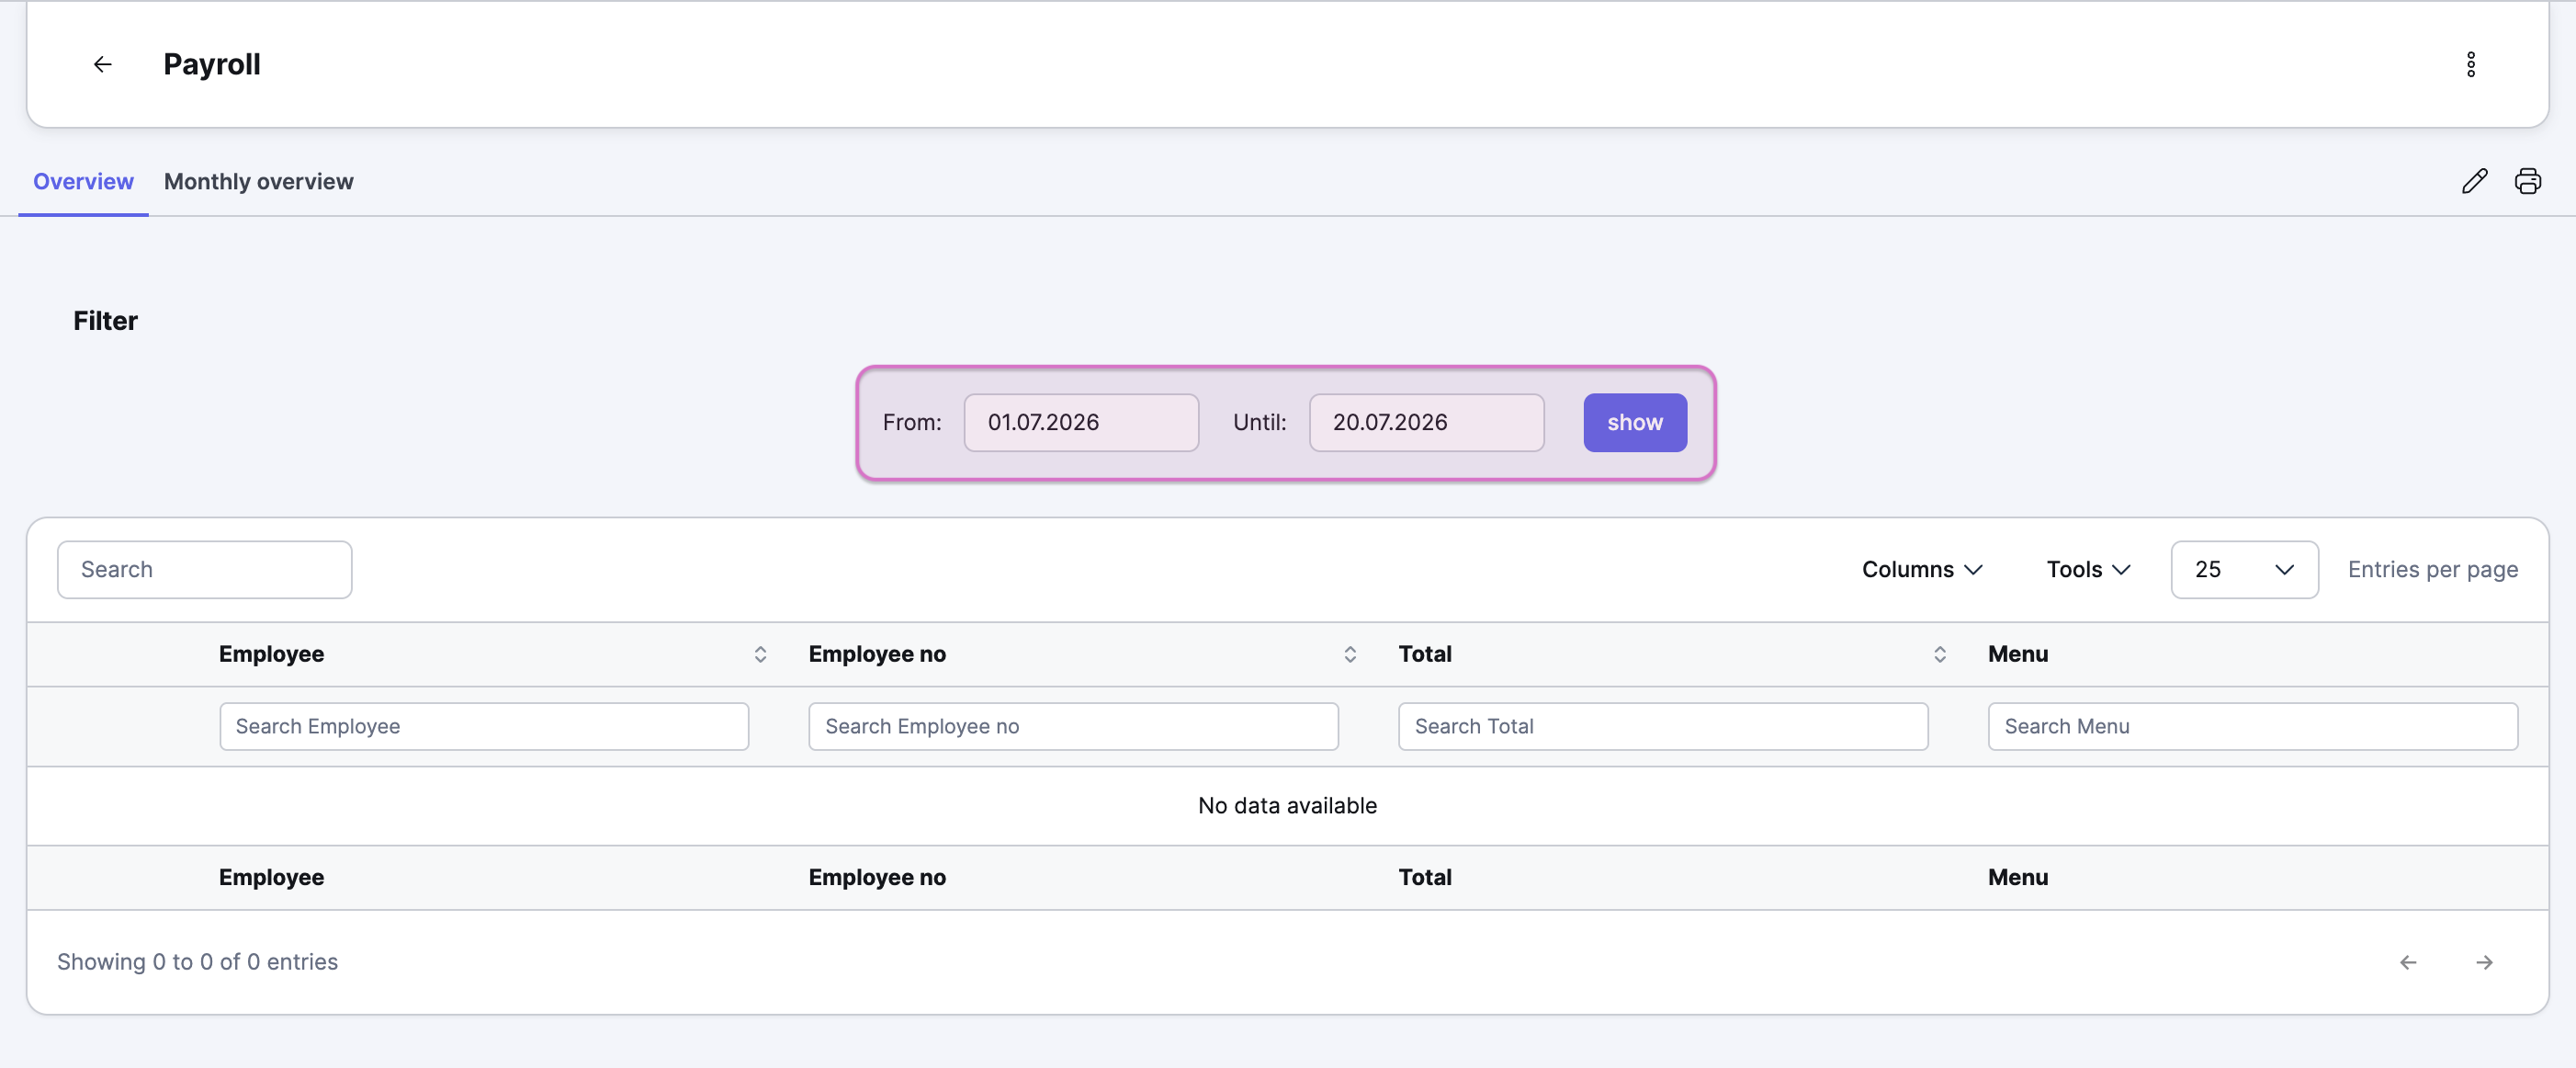Click the Employee no header in the table's top row
2576x1068 pixels.
877,654
